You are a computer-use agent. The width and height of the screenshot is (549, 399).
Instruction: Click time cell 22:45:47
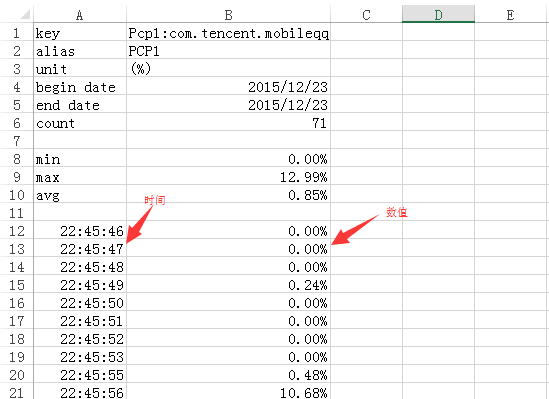pos(80,249)
